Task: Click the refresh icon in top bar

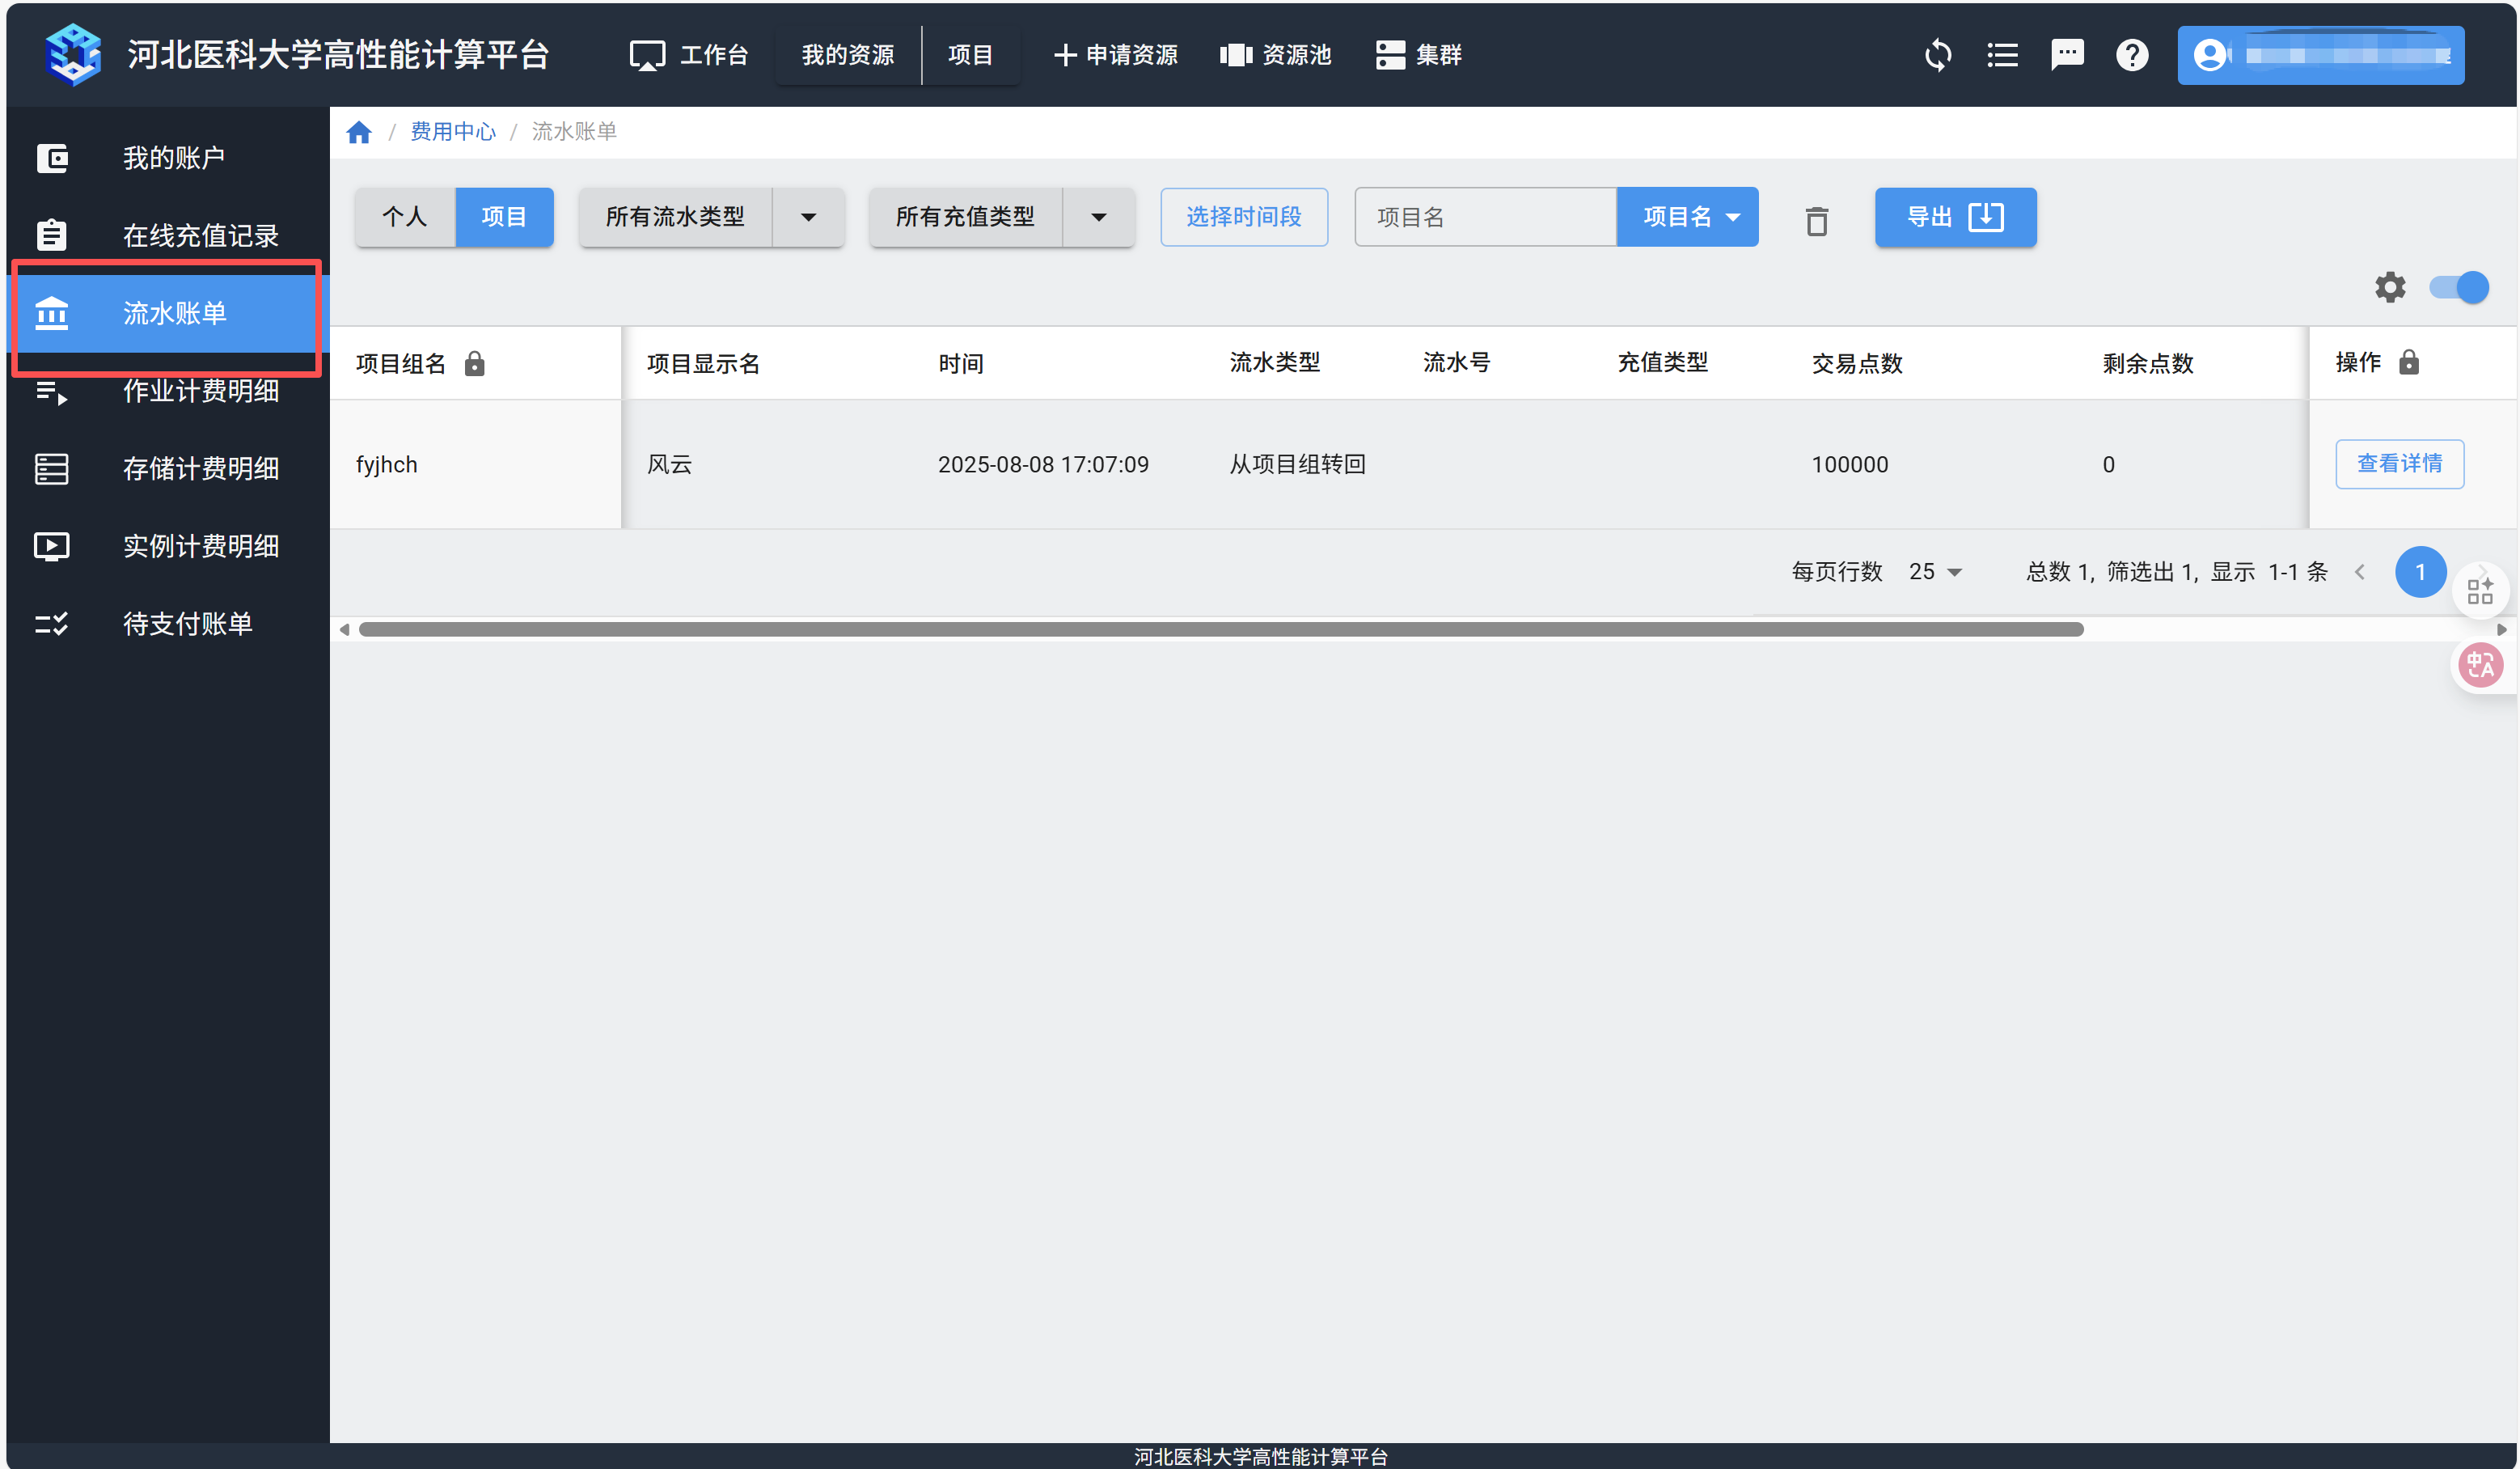Action: (1937, 55)
